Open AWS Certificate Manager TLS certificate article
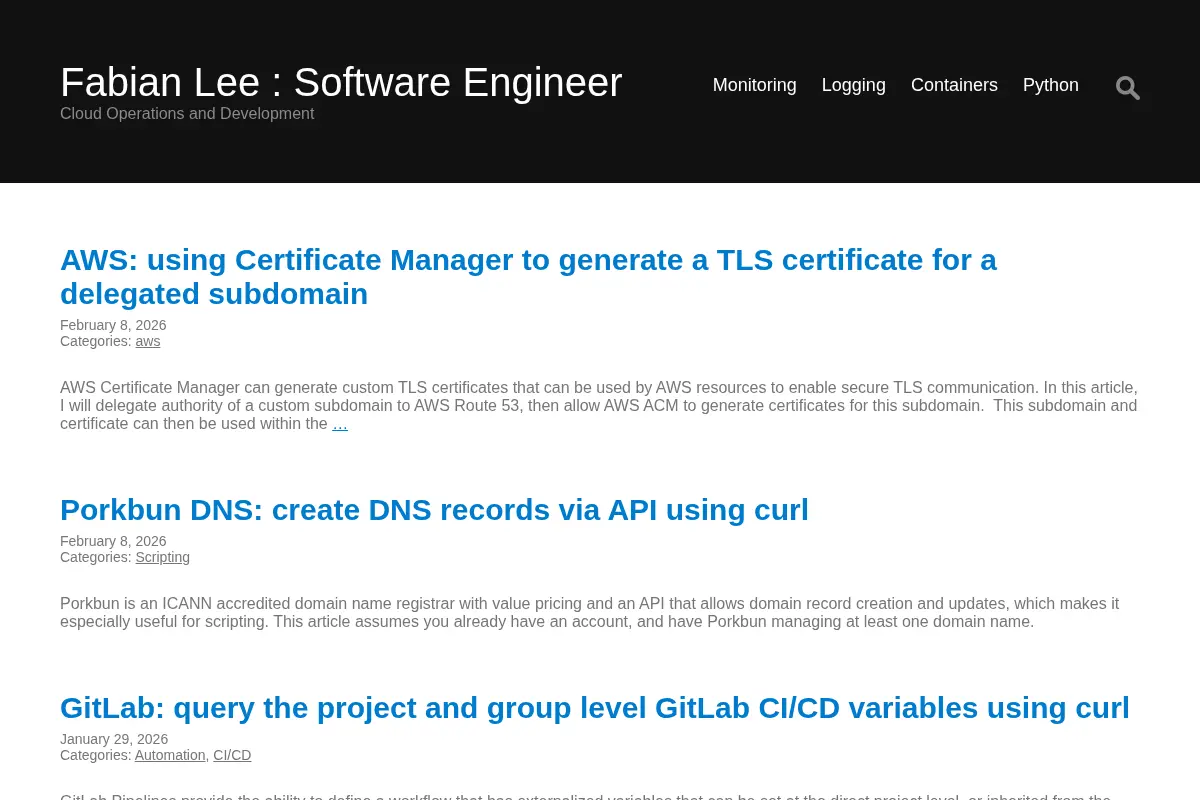The width and height of the screenshot is (1200, 800). tap(528, 277)
